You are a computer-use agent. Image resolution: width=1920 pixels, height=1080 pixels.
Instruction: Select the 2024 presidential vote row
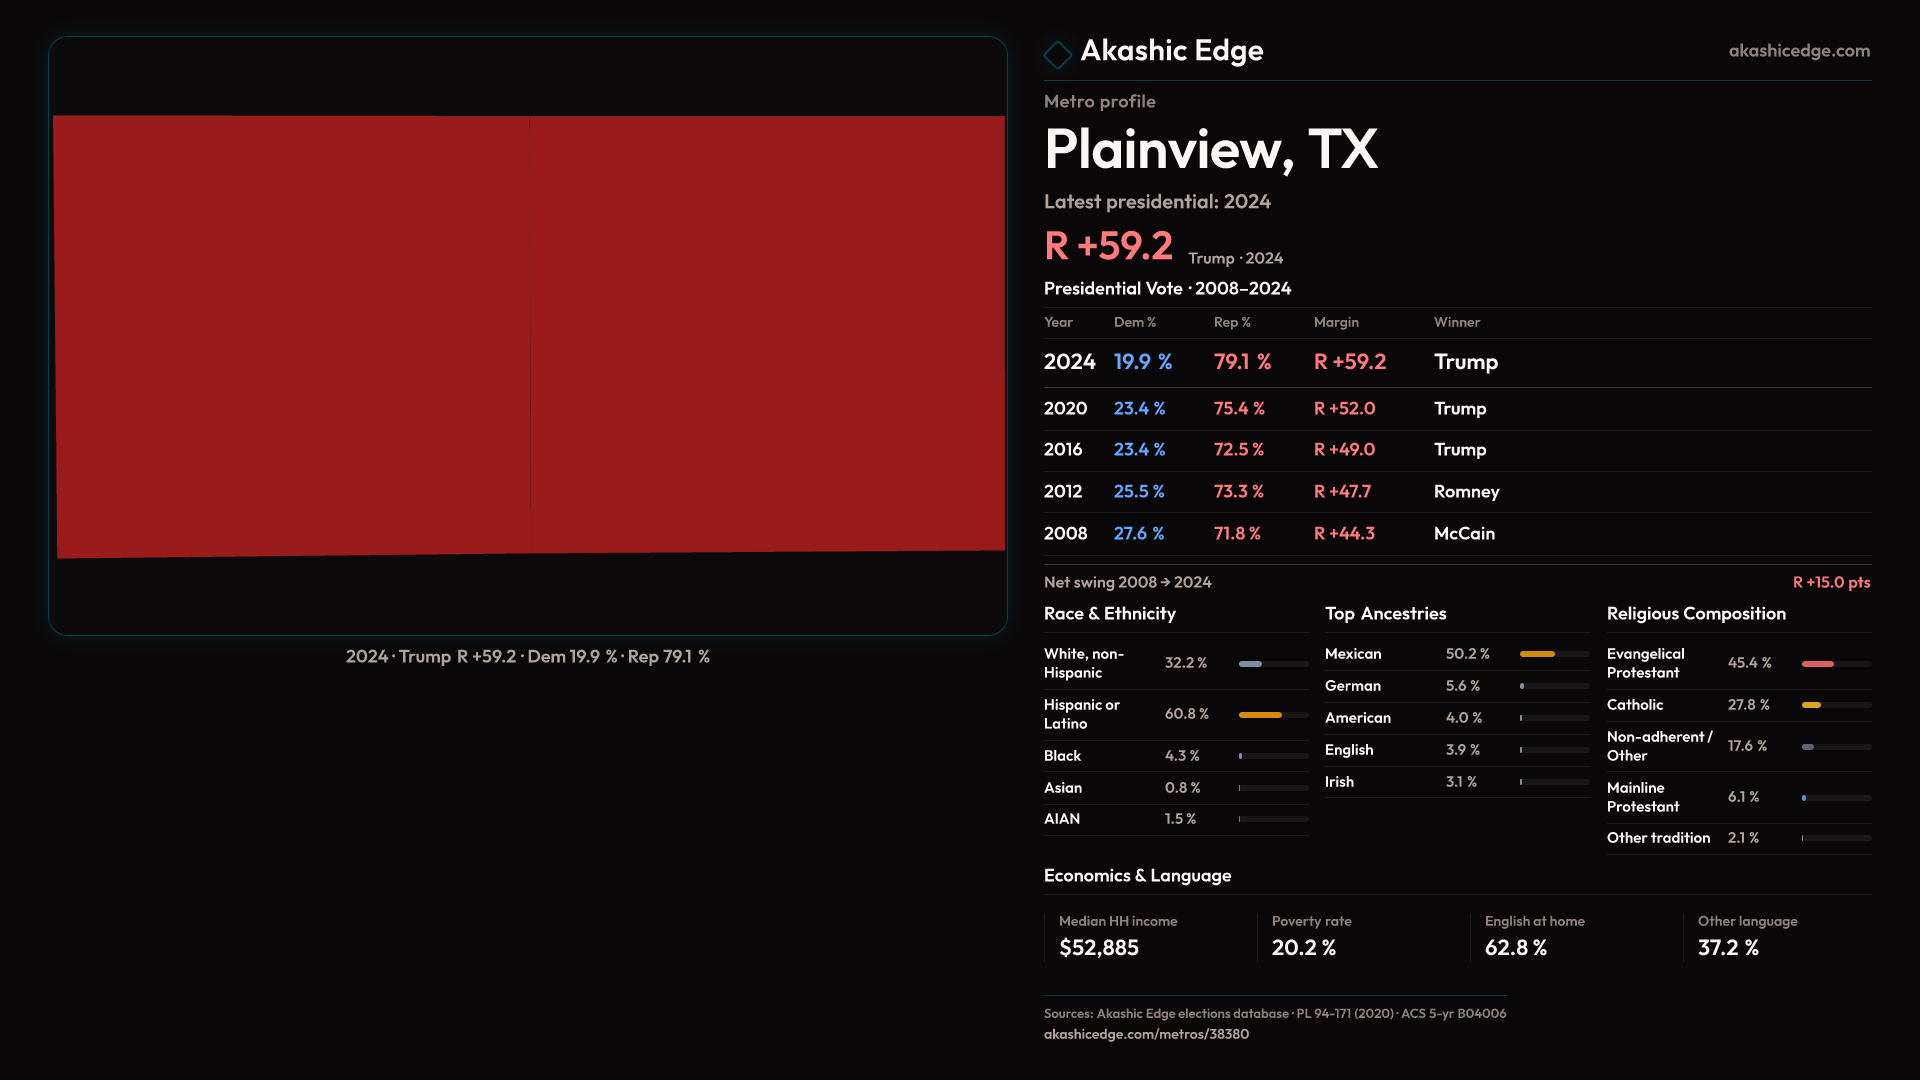click(1270, 362)
